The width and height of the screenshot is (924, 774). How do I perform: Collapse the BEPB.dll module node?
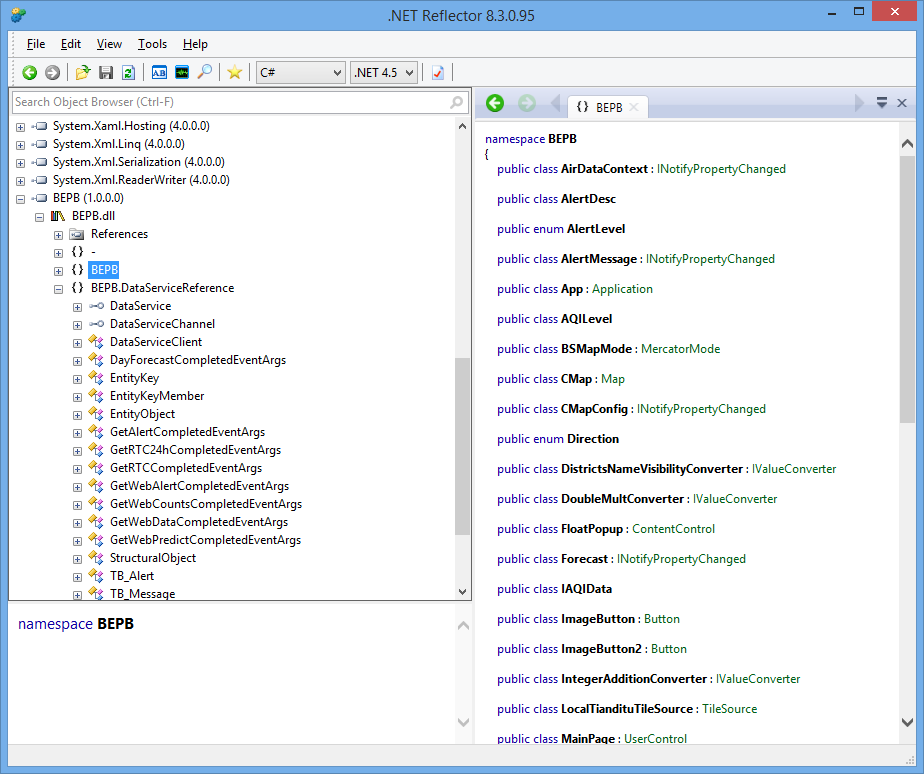tap(39, 217)
